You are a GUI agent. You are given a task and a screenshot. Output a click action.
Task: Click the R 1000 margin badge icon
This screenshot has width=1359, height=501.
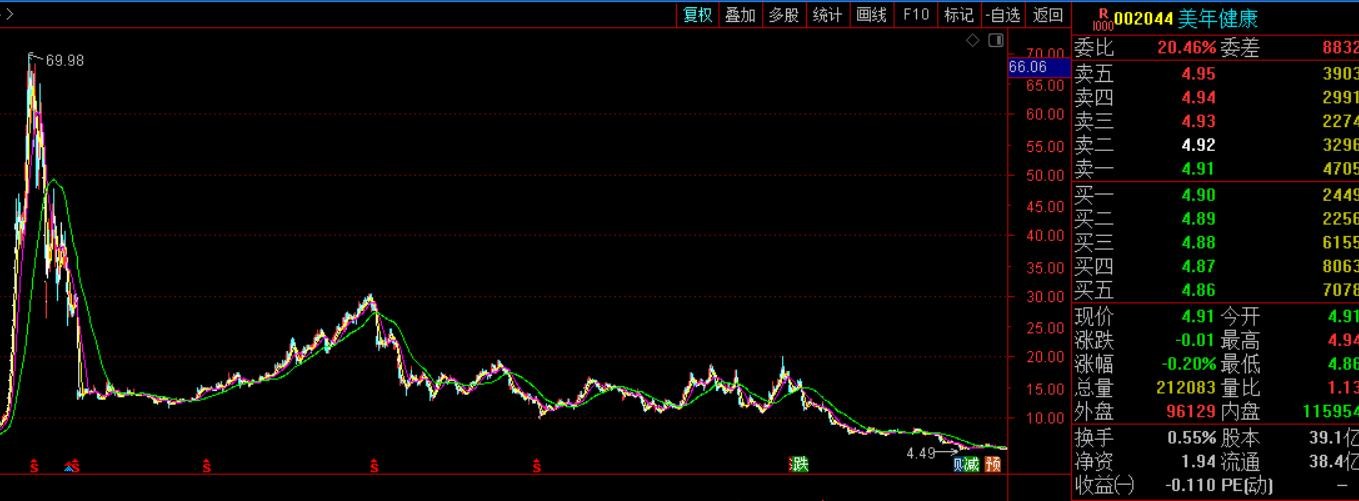tap(1102, 19)
